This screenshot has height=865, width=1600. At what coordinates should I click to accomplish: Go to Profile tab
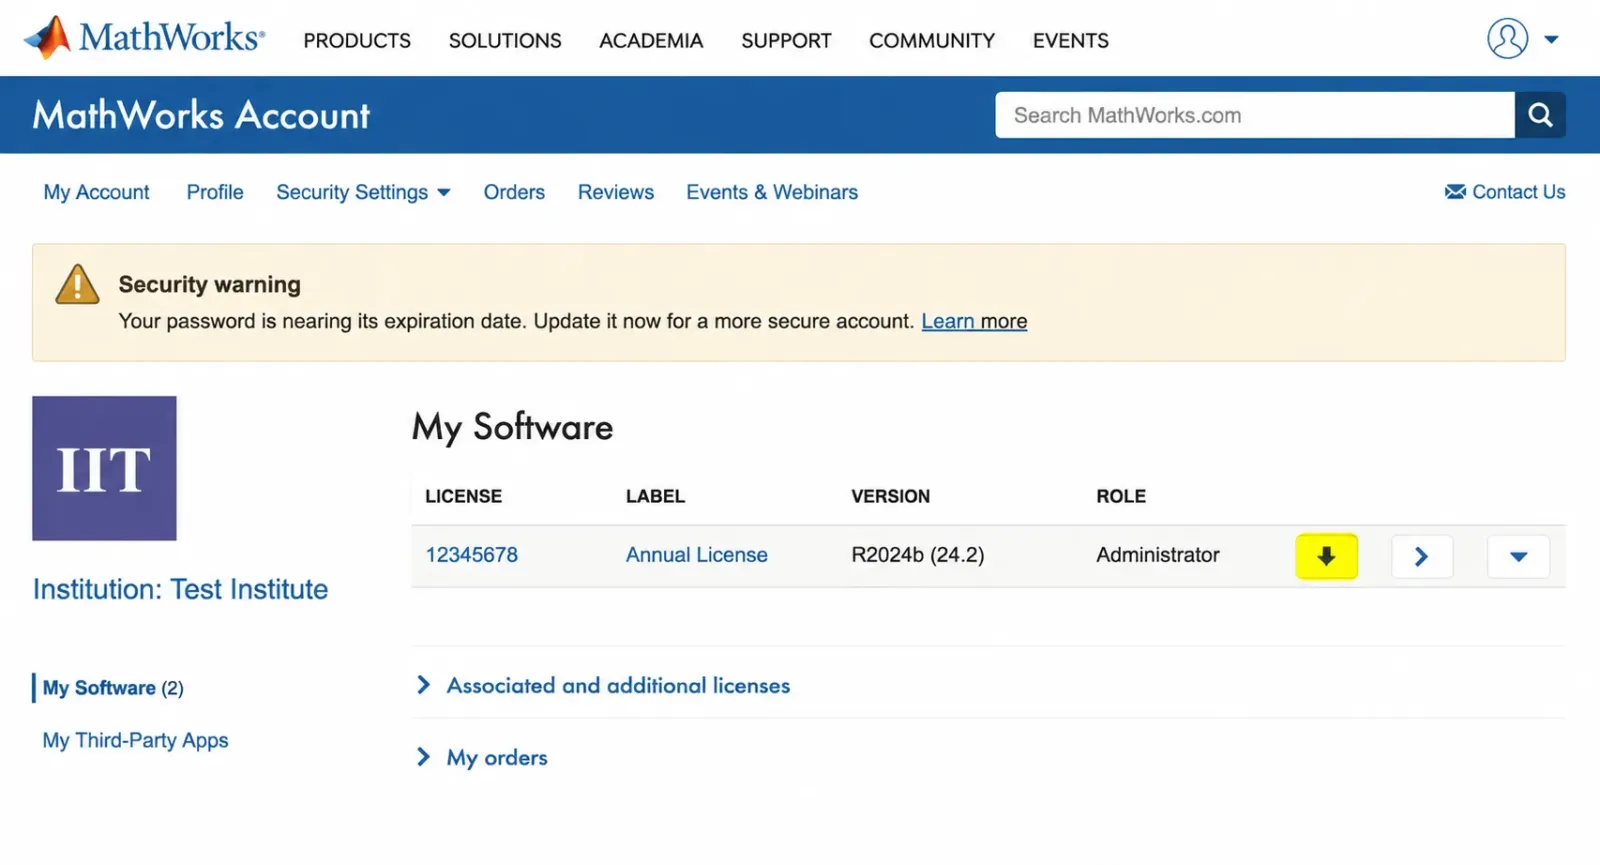click(215, 192)
